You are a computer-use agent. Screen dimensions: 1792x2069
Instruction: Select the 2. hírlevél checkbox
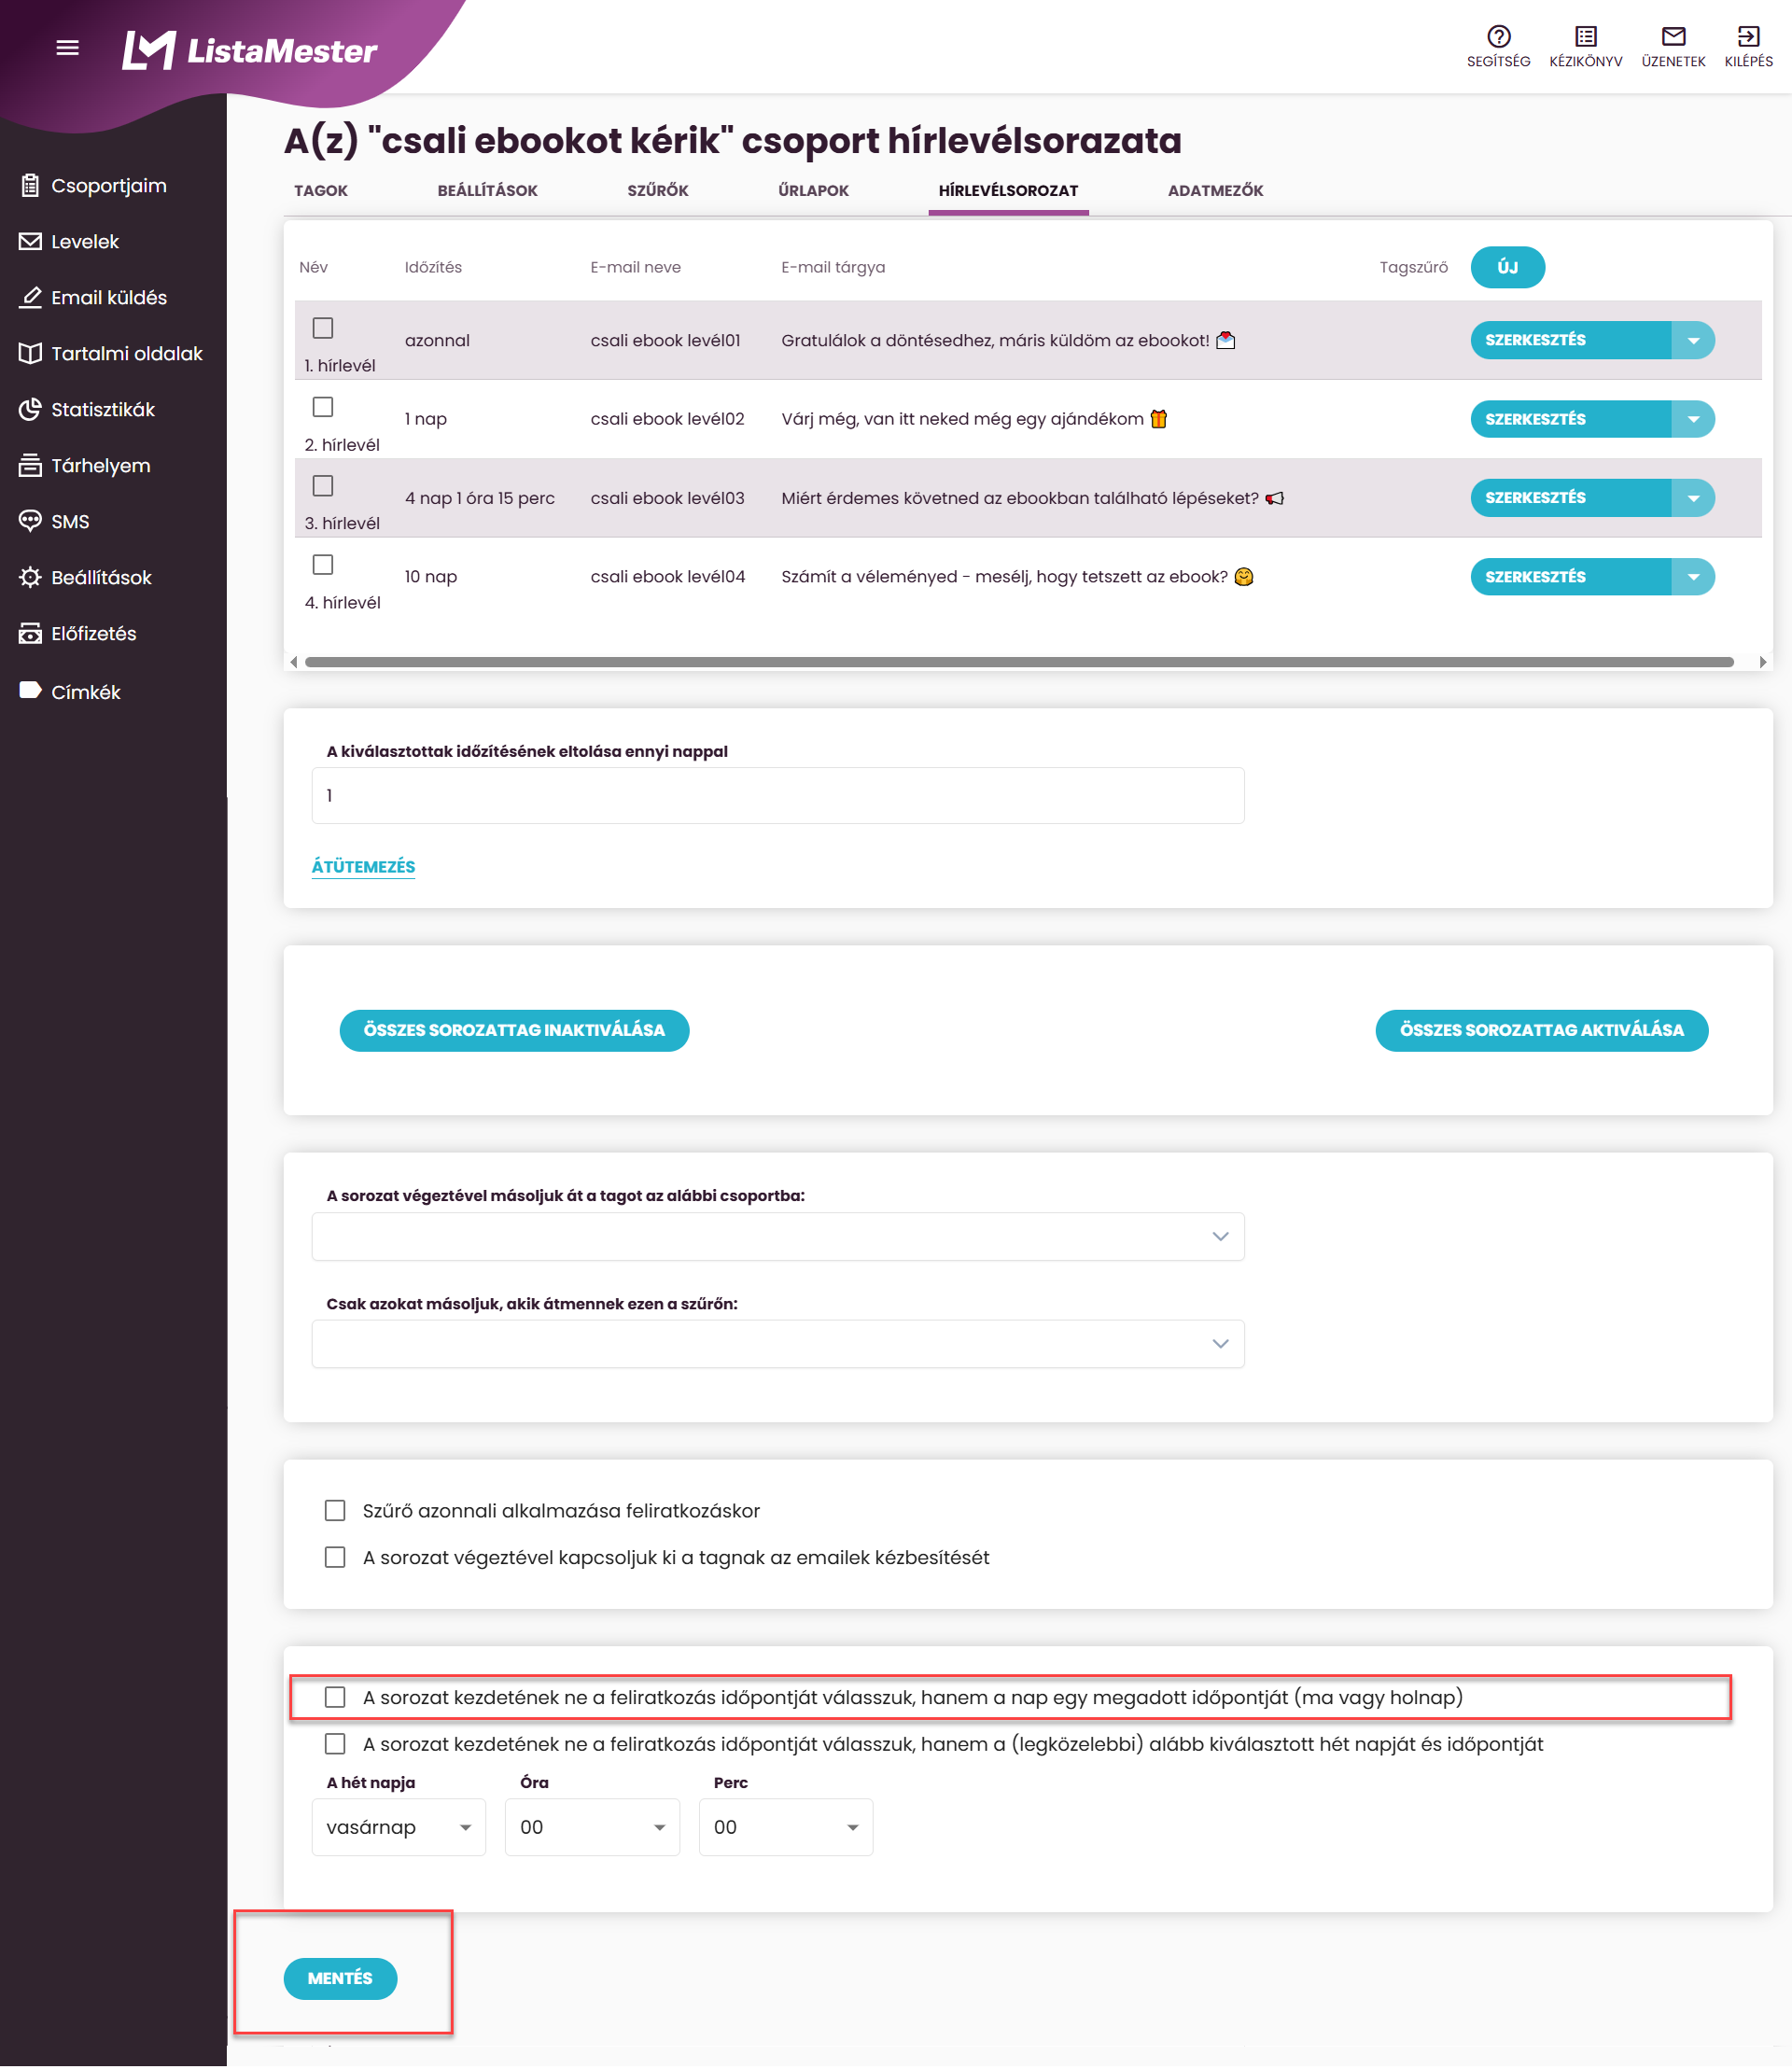click(322, 407)
